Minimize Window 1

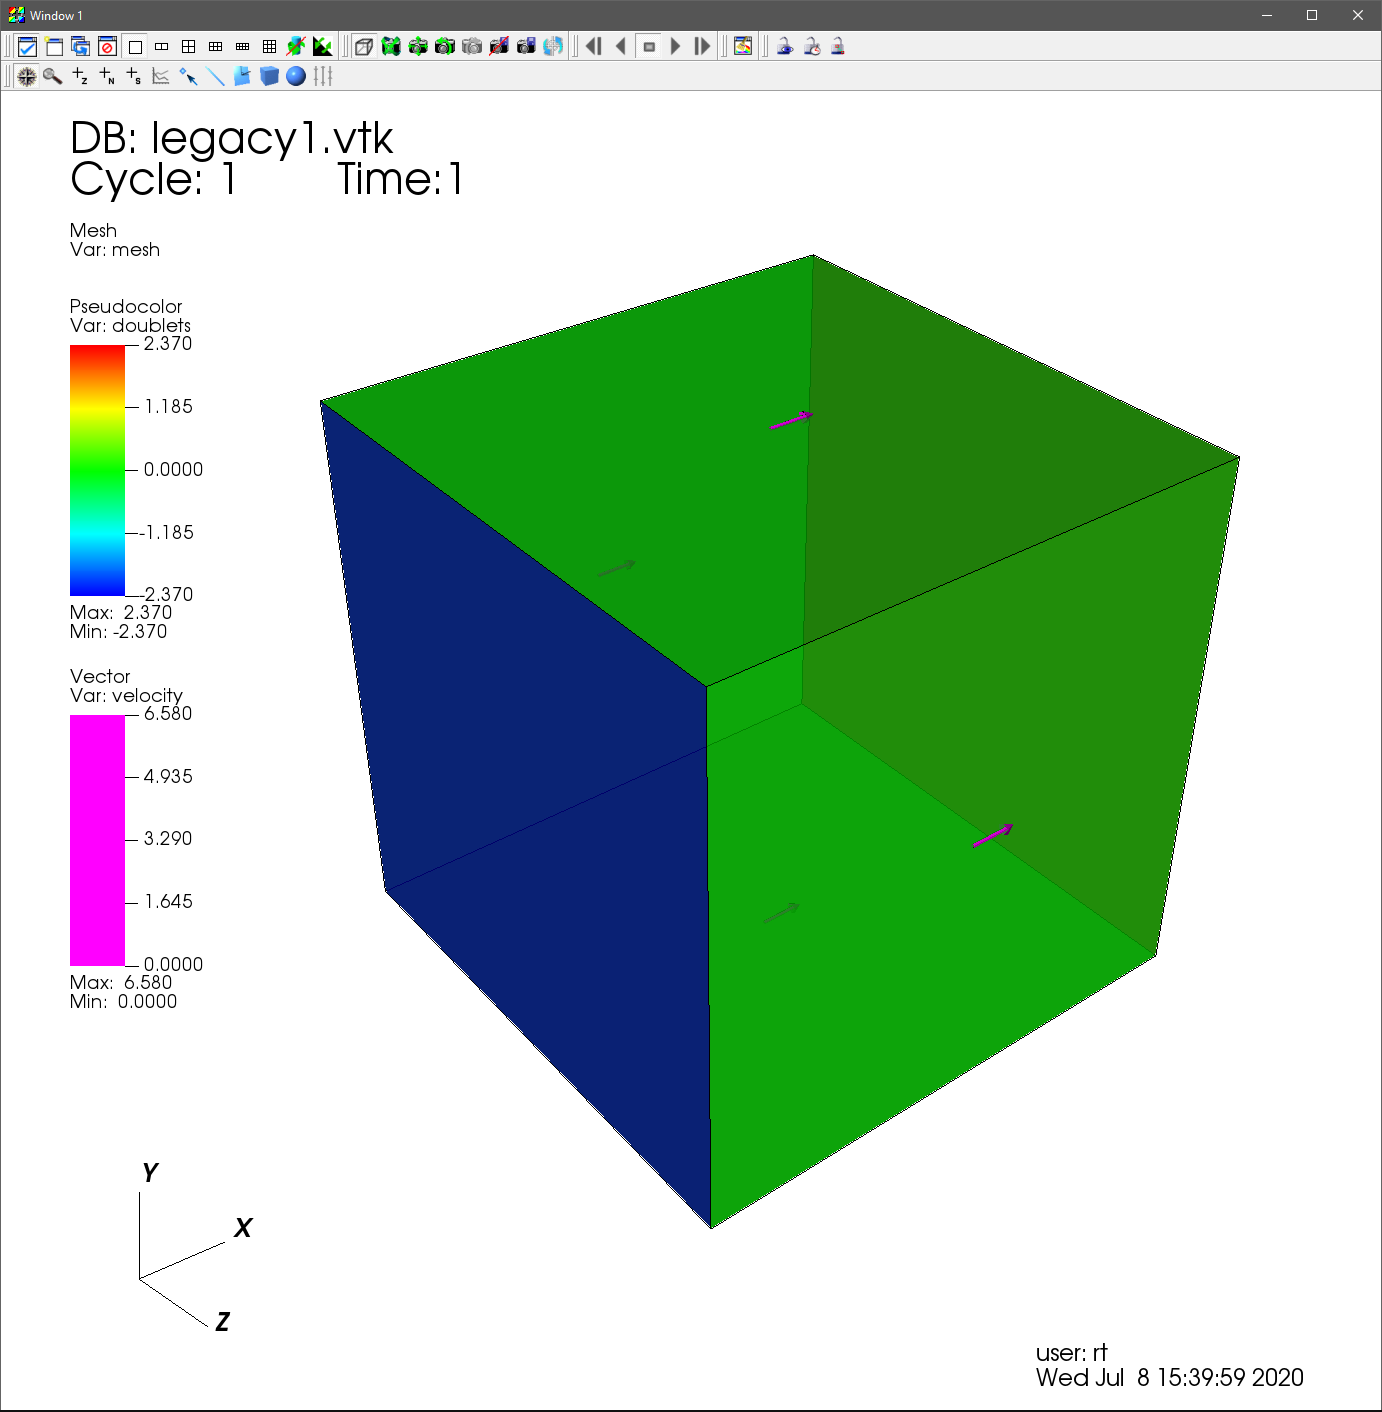click(1267, 15)
